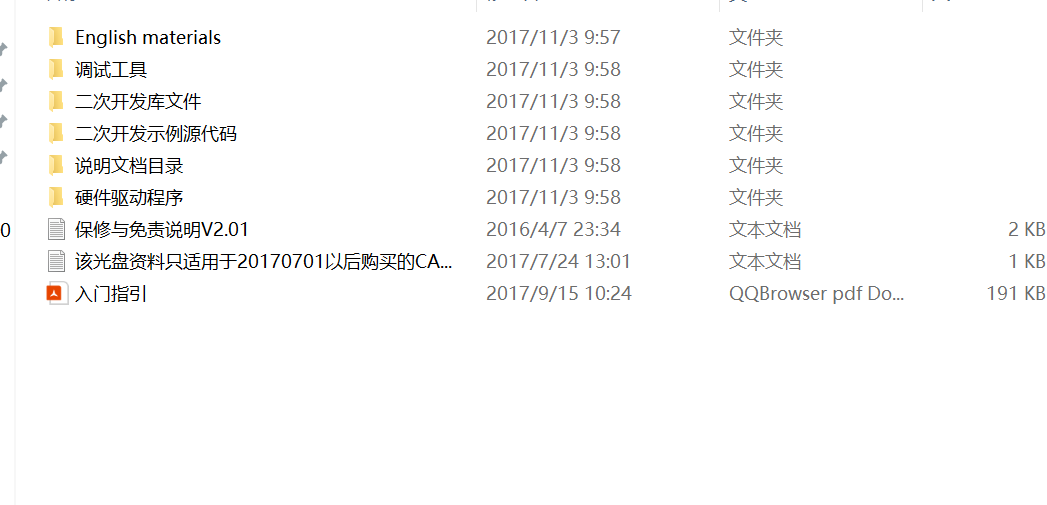Image resolution: width=1047 pixels, height=505 pixels.
Task: Select the file name 入门指引
Action: pos(111,294)
